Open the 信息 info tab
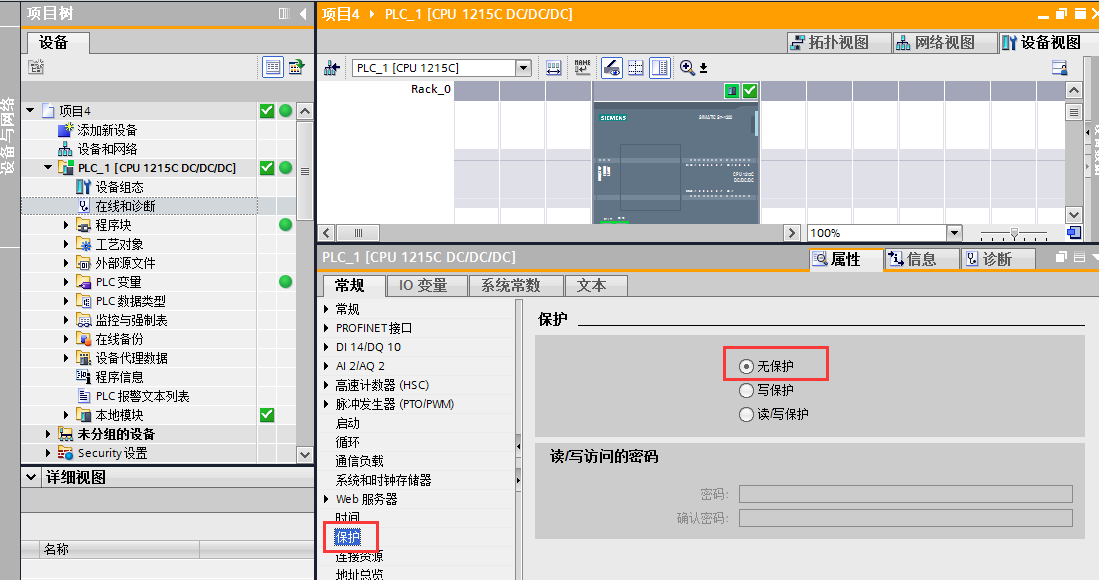Screen dimensions: 1099x580 [921, 259]
